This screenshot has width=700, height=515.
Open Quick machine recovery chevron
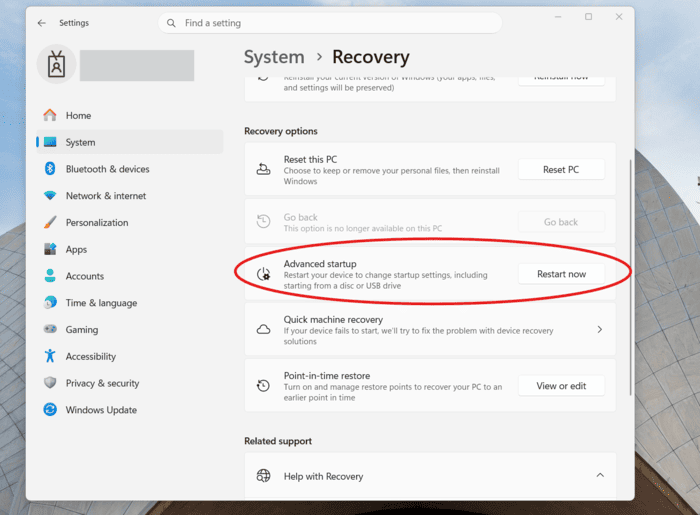(600, 329)
